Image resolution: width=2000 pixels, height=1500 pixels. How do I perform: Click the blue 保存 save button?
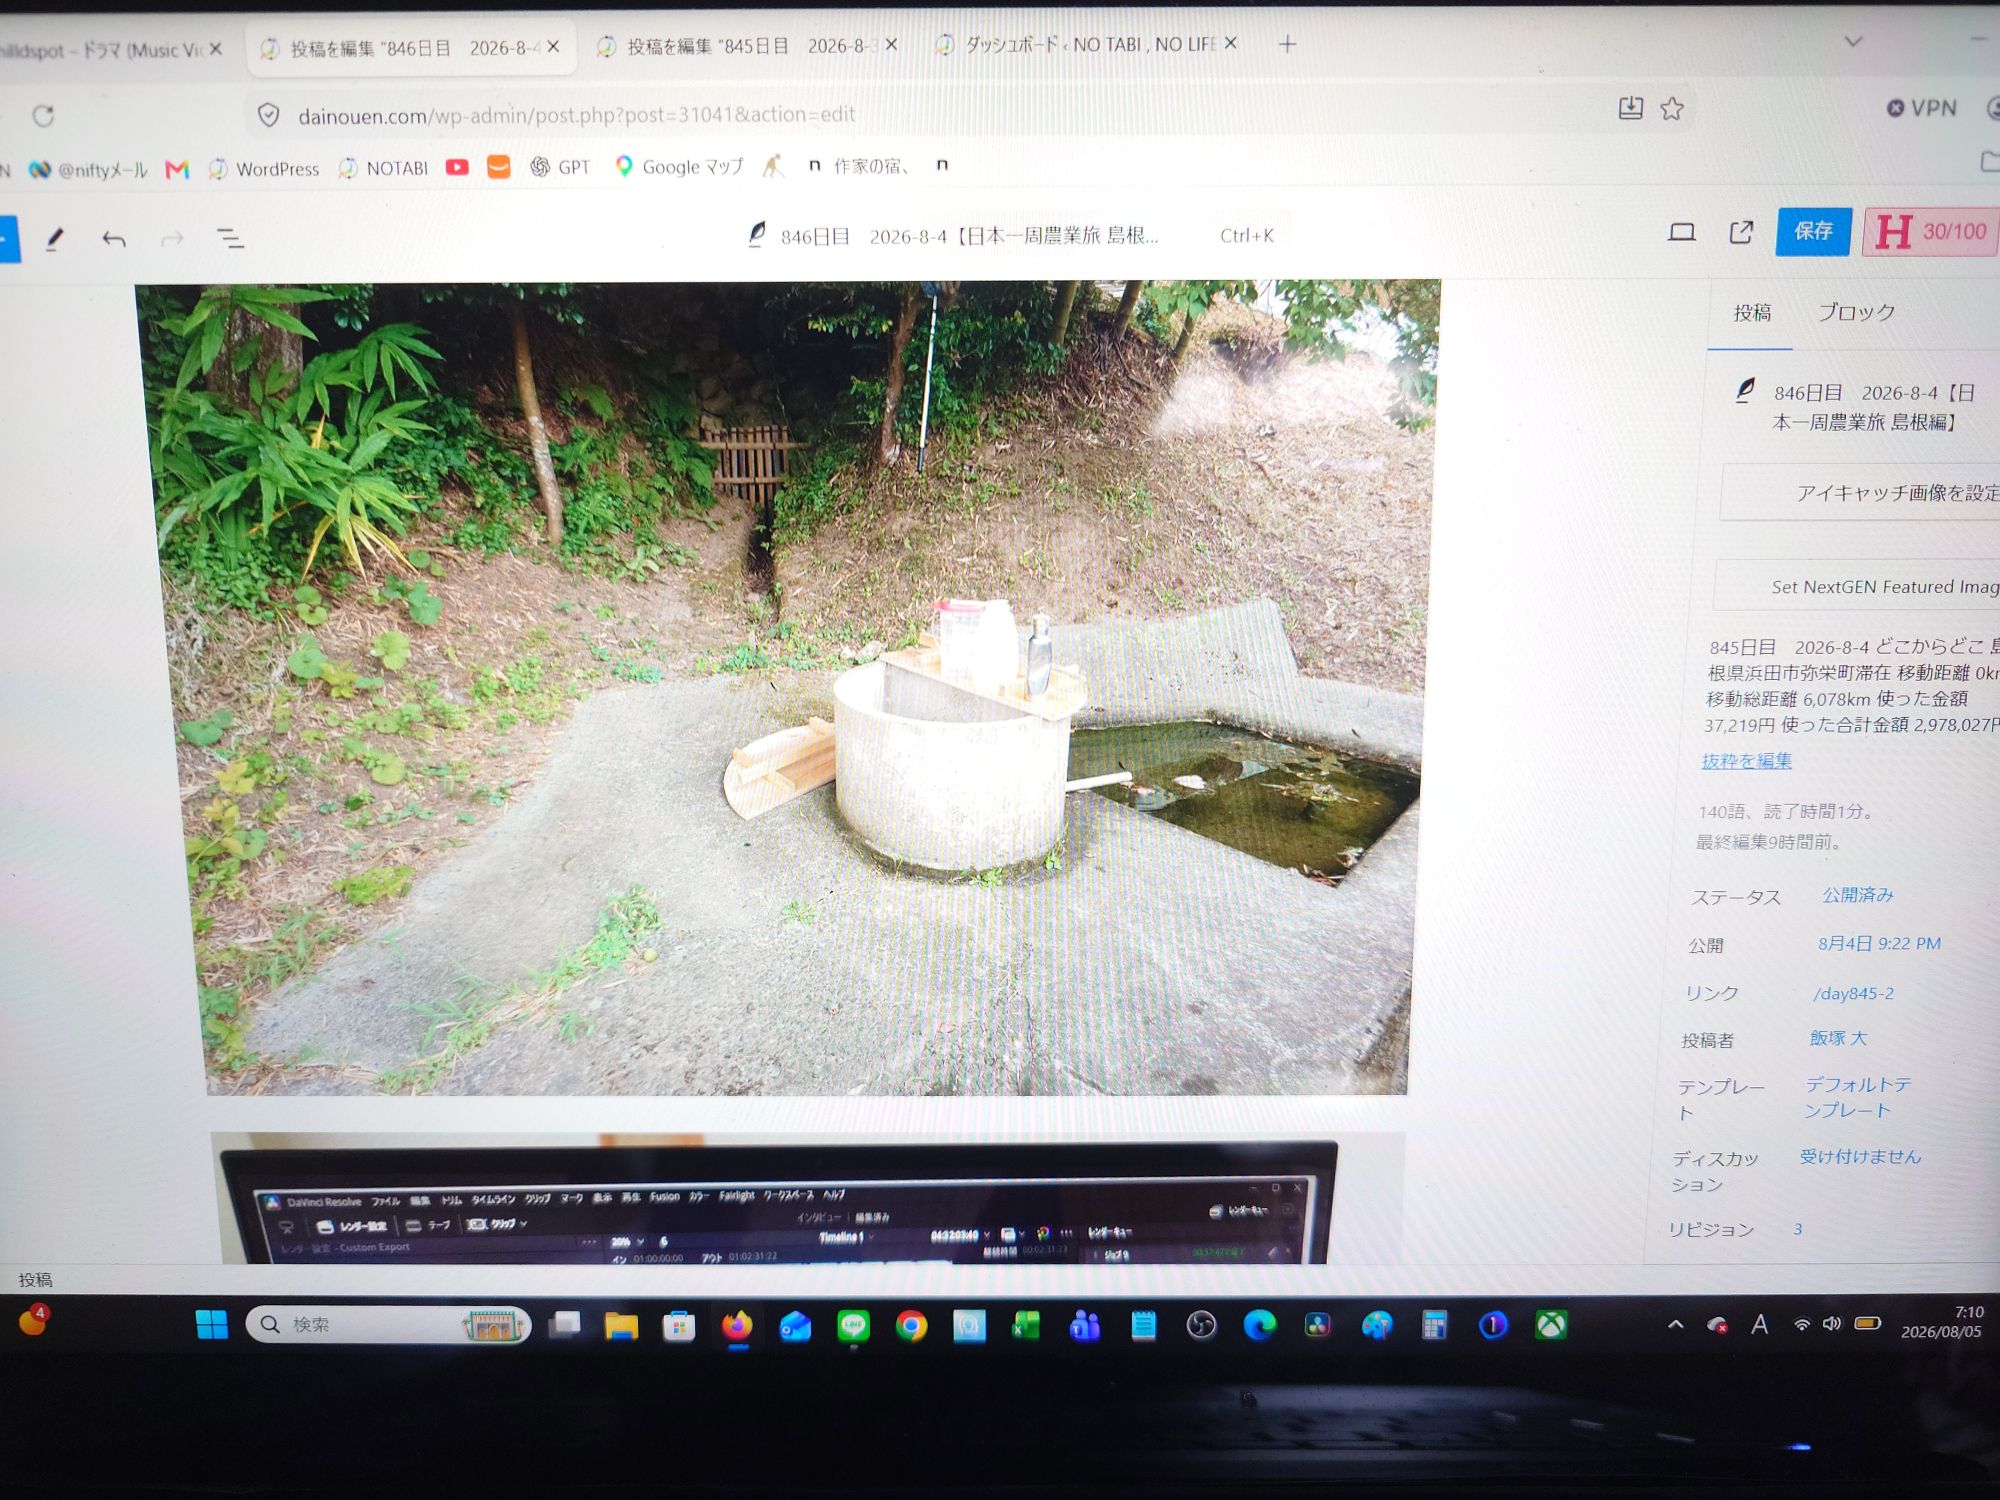[1813, 232]
